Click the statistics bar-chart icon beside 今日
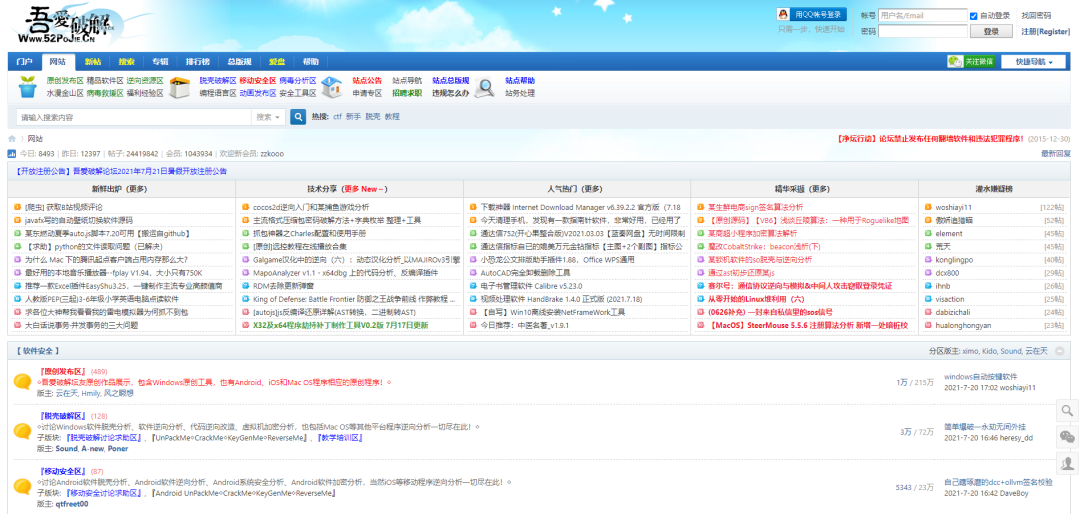Screen dimensions: 1080x514 coord(12,154)
